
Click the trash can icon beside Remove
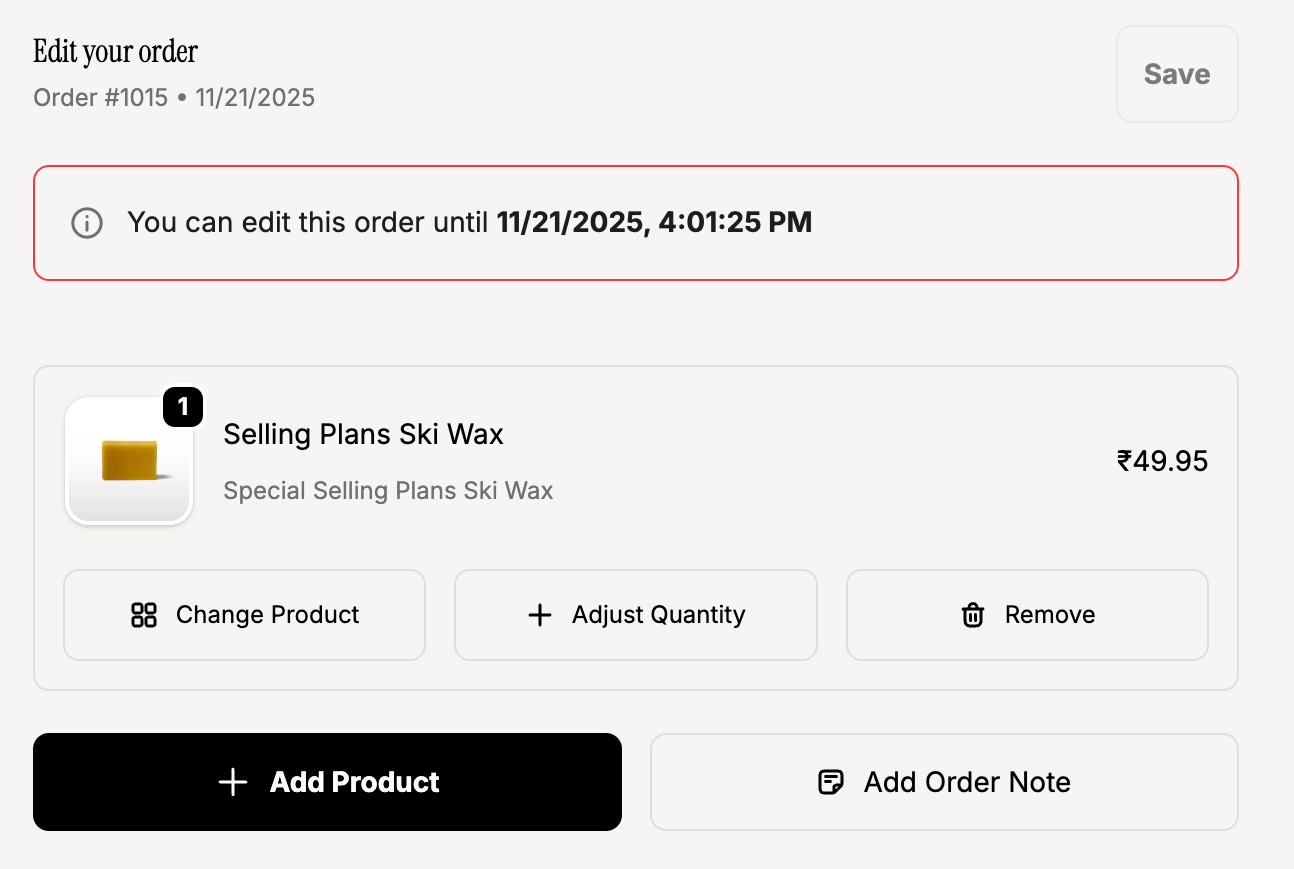point(972,615)
